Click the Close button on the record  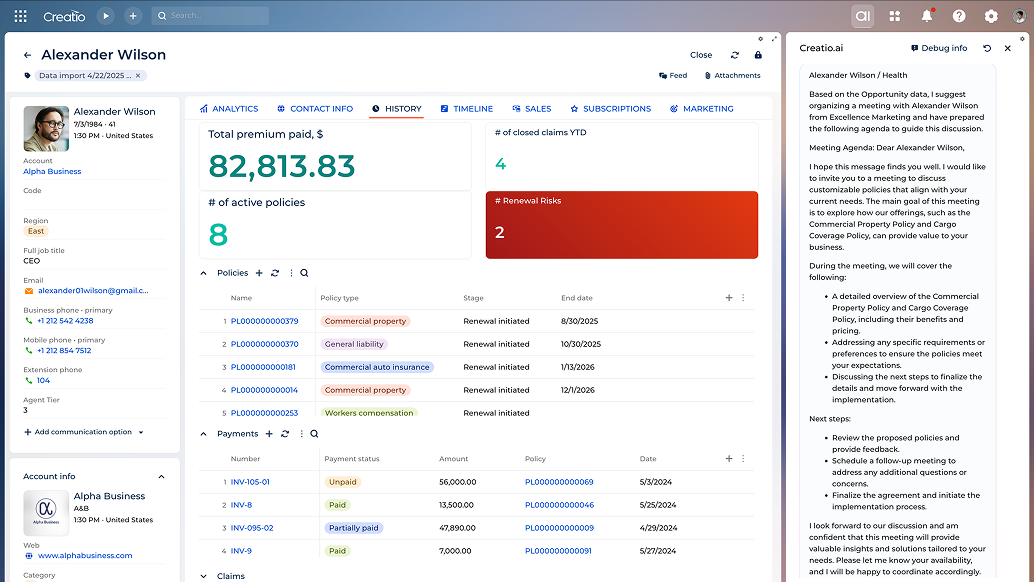click(x=701, y=55)
